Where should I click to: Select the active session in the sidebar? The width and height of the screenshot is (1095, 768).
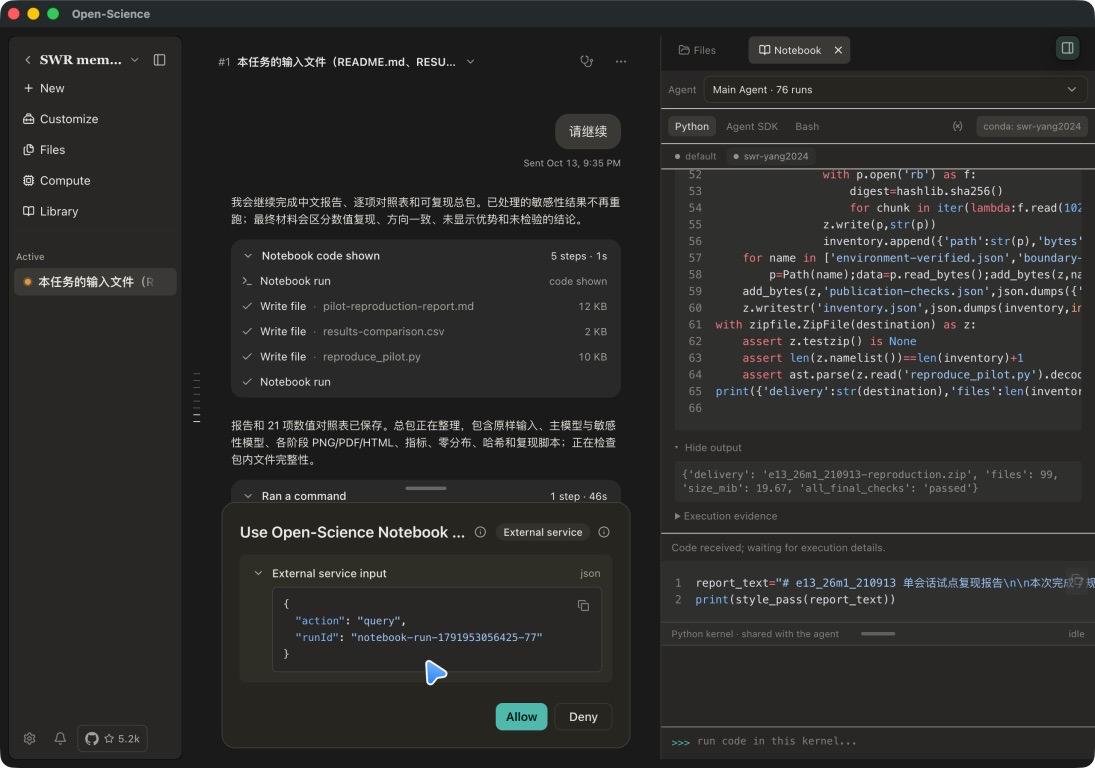click(96, 282)
